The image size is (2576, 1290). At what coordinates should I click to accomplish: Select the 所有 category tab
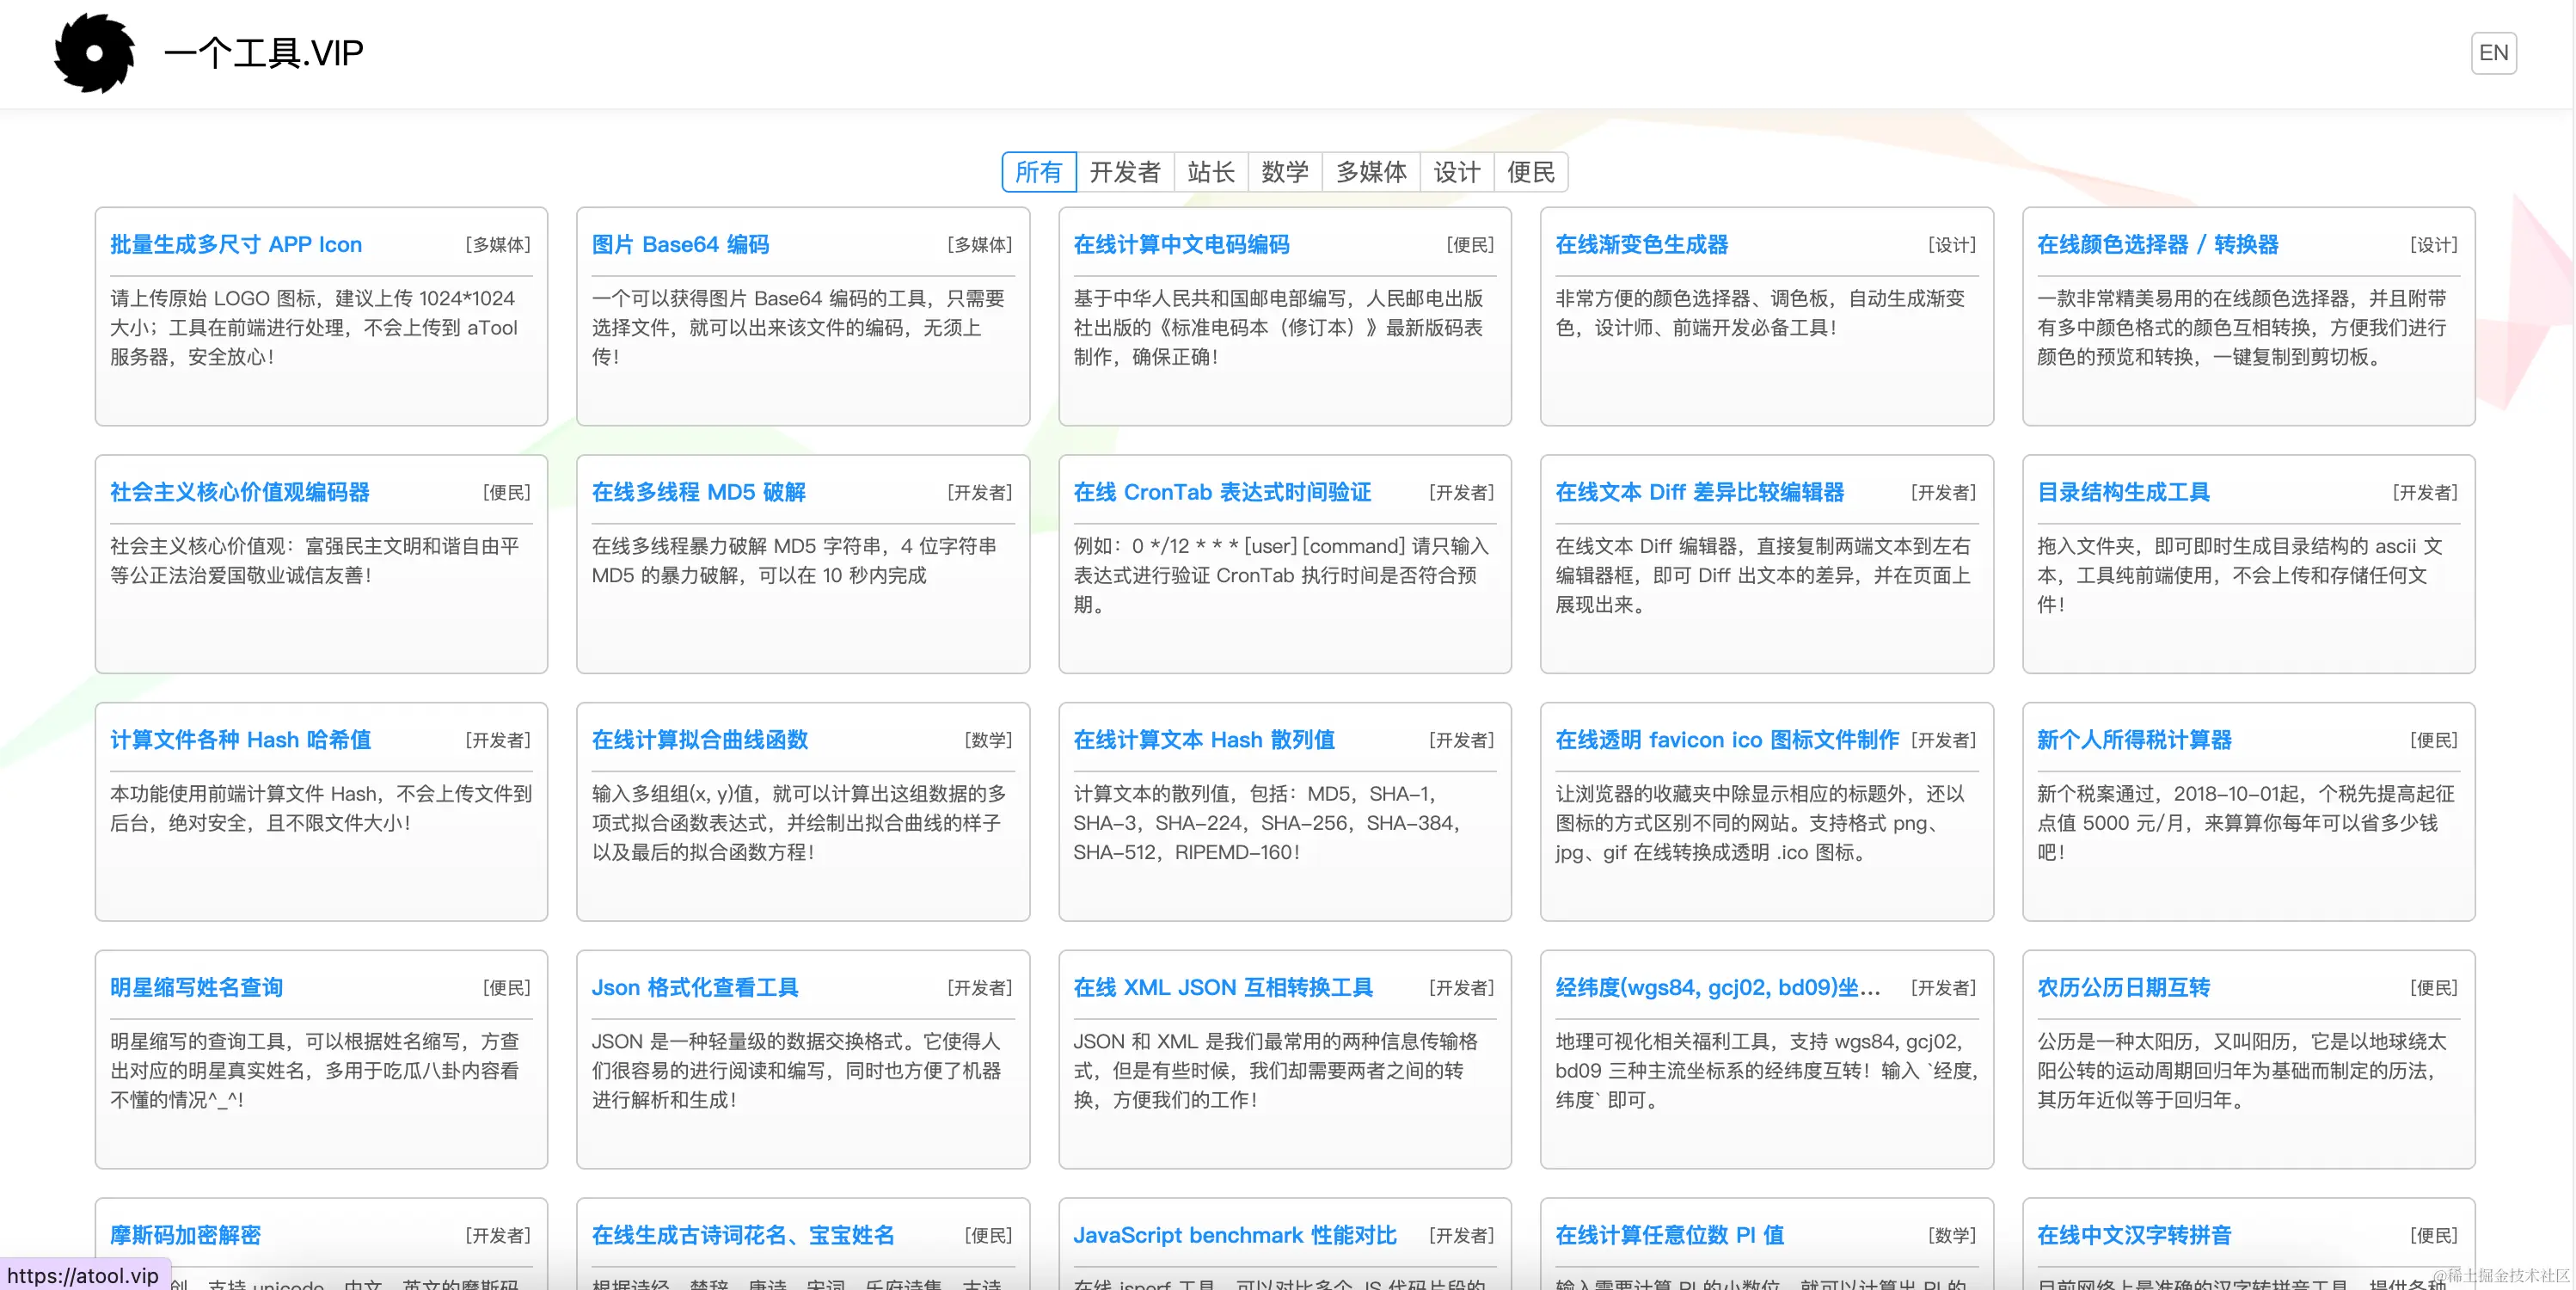click(x=1038, y=172)
